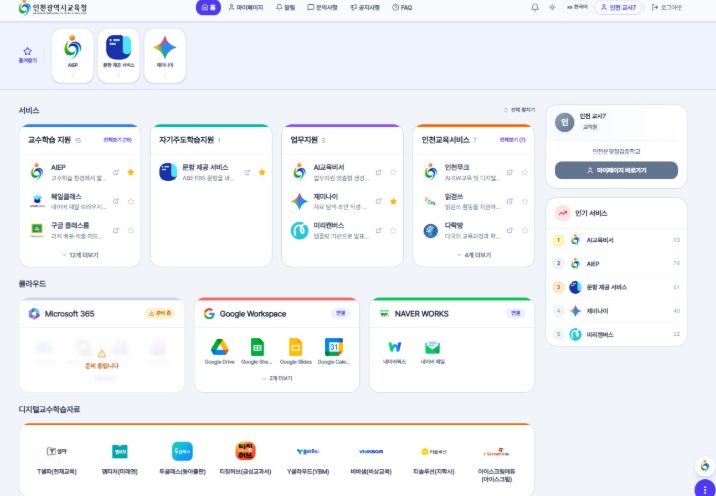The height and width of the screenshot is (496, 716).
Task: Click the notification bell icon in header
Action: [535, 7]
